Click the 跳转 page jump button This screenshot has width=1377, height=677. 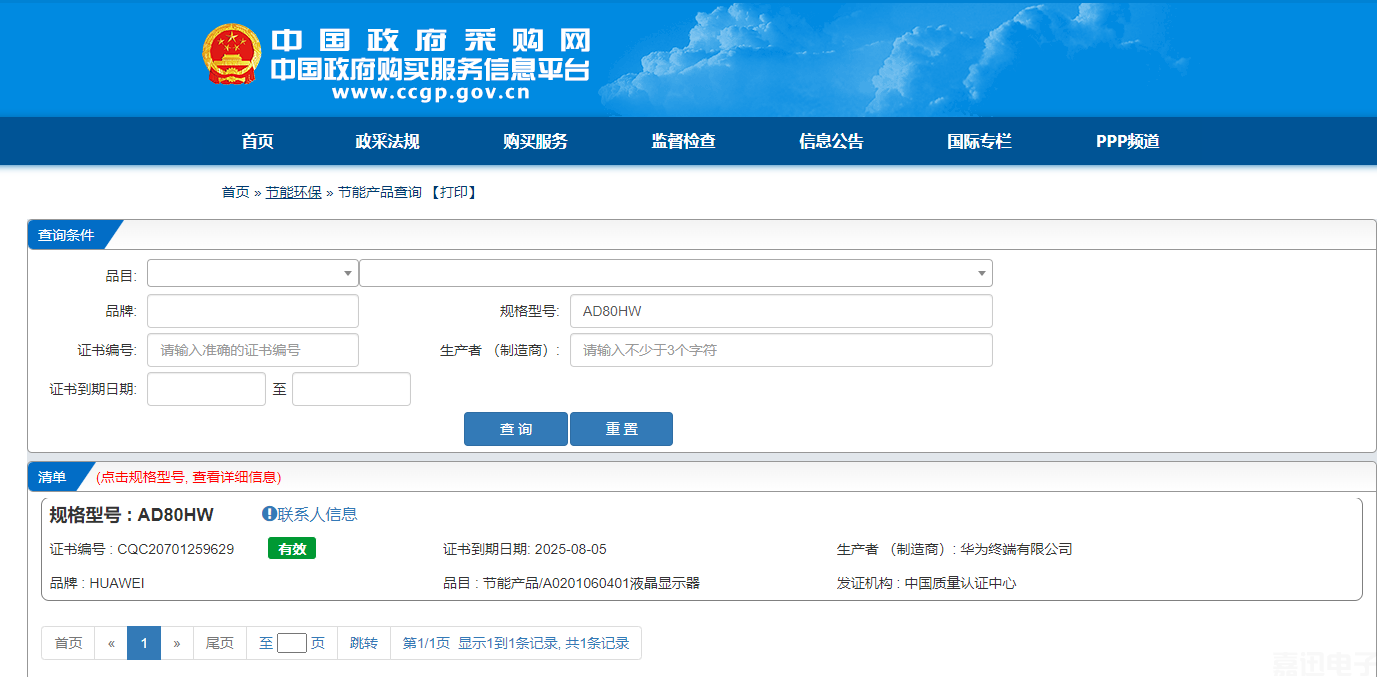[364, 643]
